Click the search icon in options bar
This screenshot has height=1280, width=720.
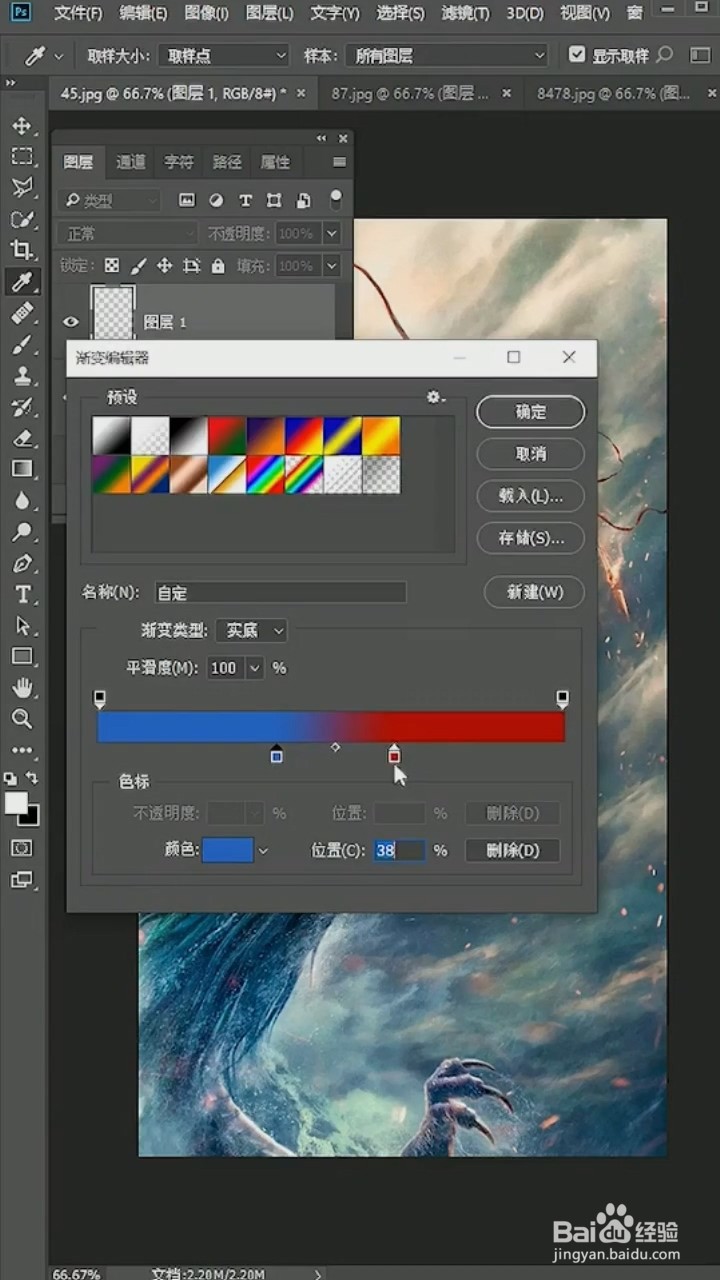click(665, 55)
